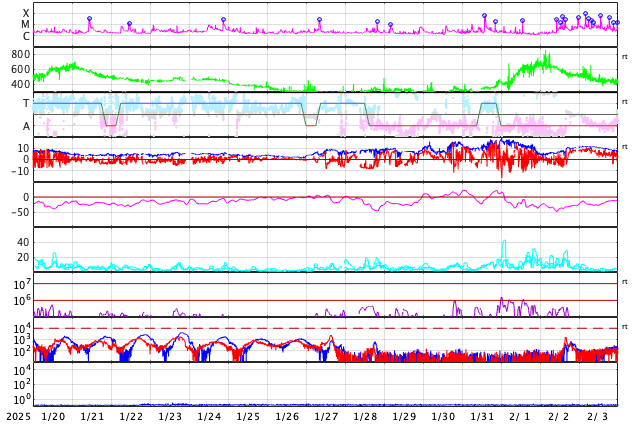Select the 1/30 date label
634x424 pixels.
click(443, 417)
